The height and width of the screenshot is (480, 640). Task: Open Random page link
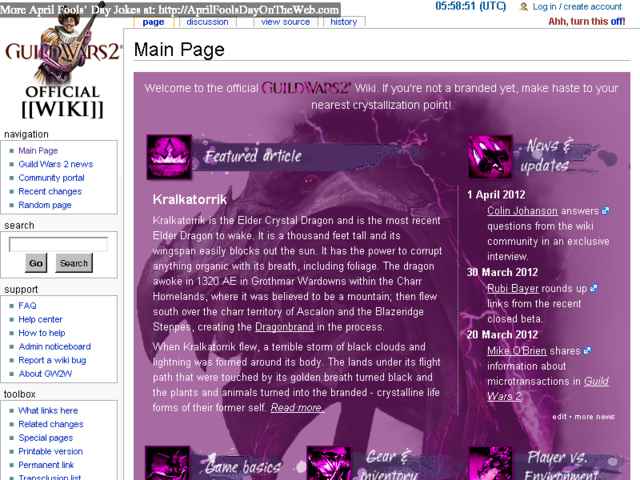[x=45, y=205]
